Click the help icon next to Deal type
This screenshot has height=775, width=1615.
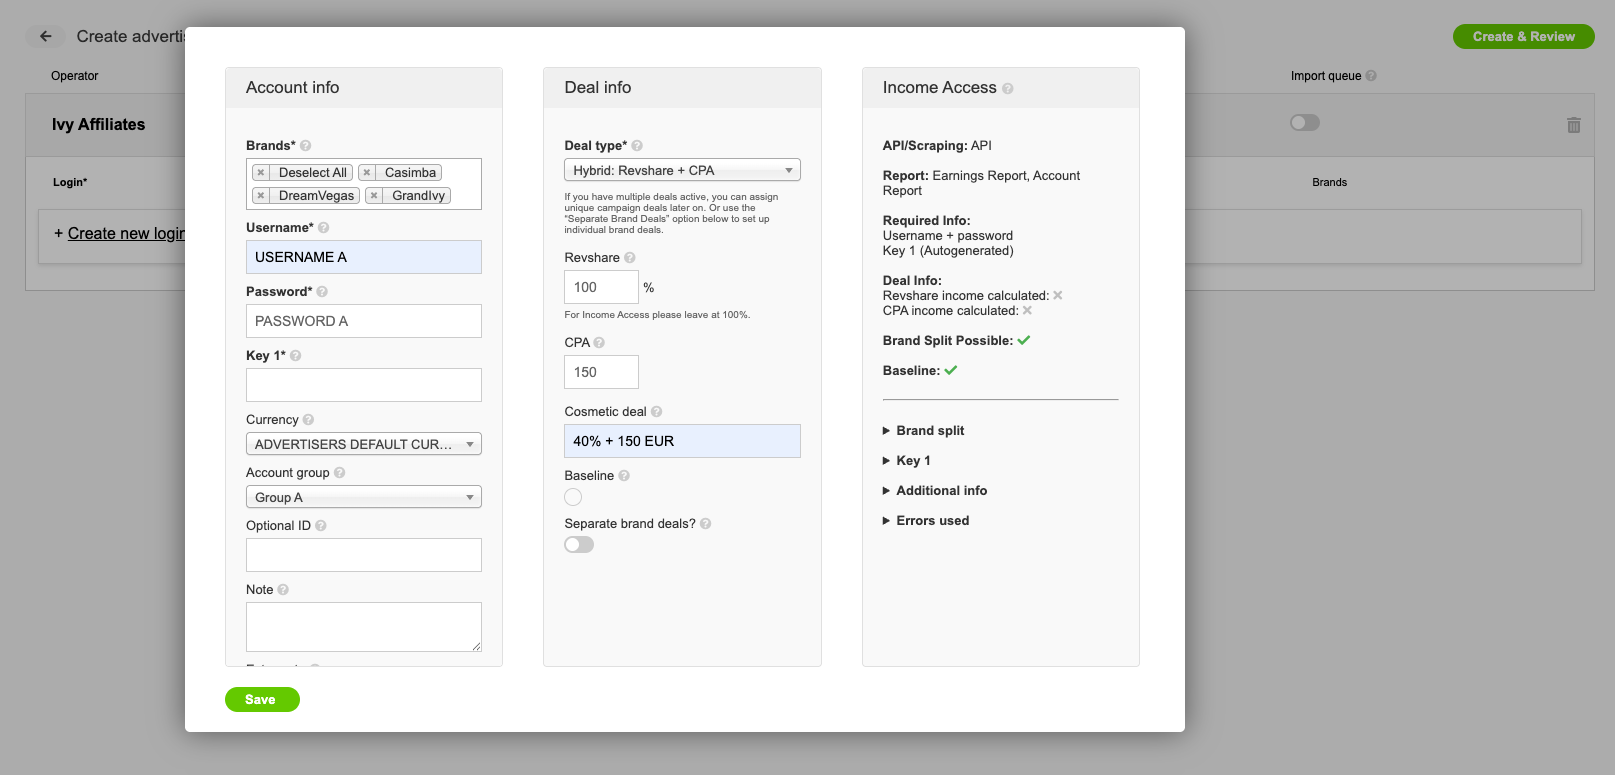tap(637, 146)
